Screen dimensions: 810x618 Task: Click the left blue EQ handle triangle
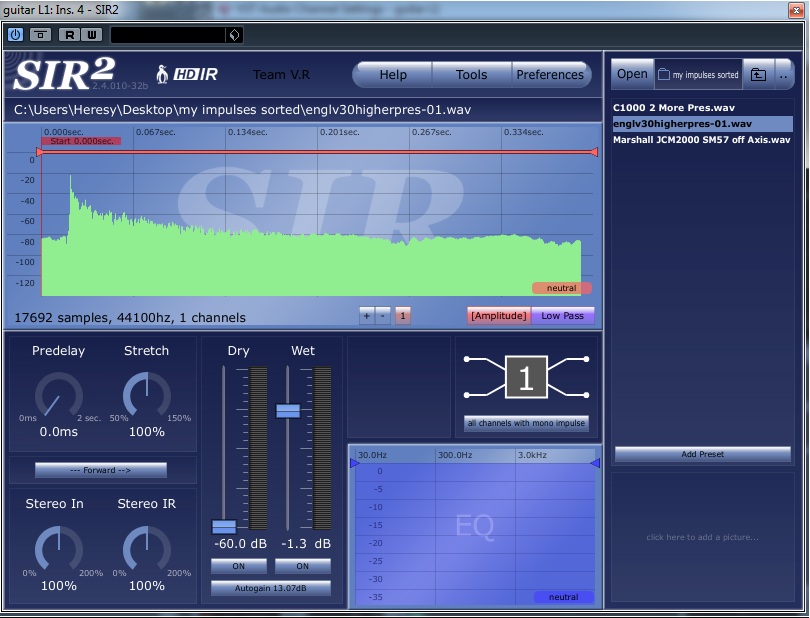coord(354,463)
